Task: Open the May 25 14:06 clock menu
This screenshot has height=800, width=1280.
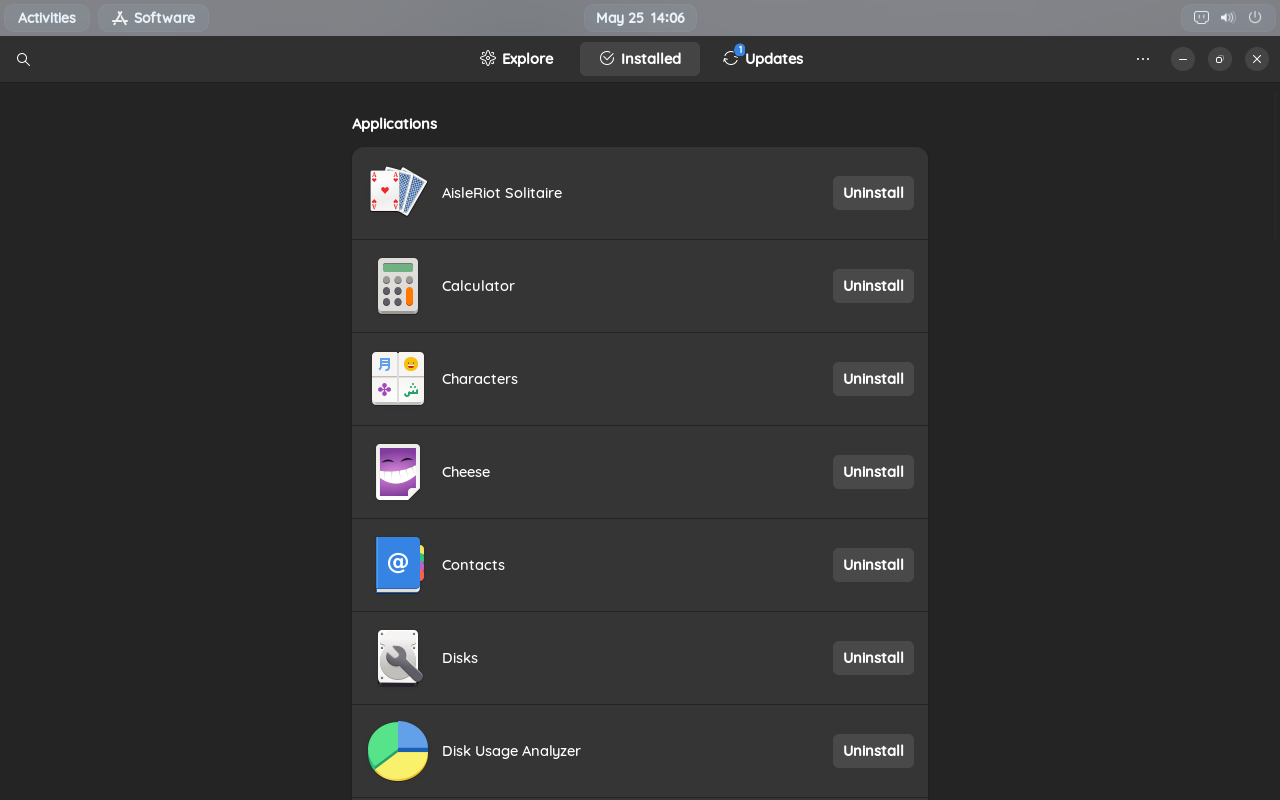Action: [x=640, y=18]
